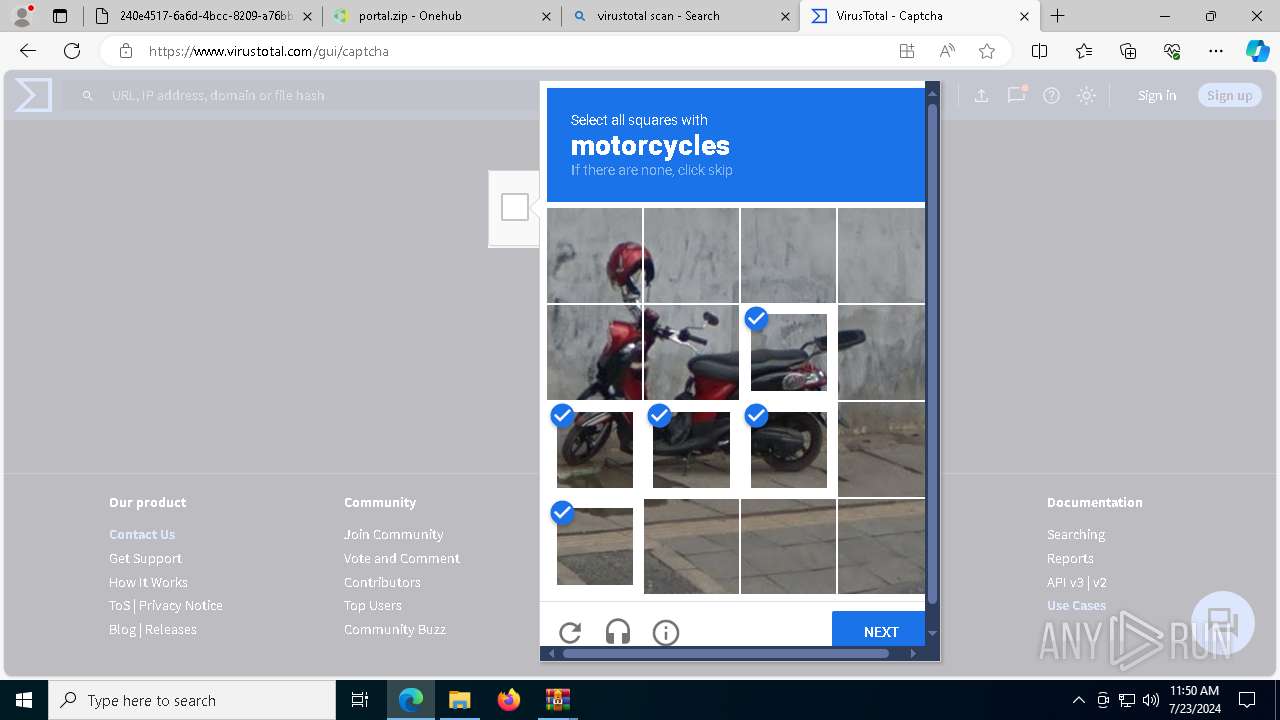The width and height of the screenshot is (1280, 720).
Task: Click Sign in link
Action: click(1157, 95)
